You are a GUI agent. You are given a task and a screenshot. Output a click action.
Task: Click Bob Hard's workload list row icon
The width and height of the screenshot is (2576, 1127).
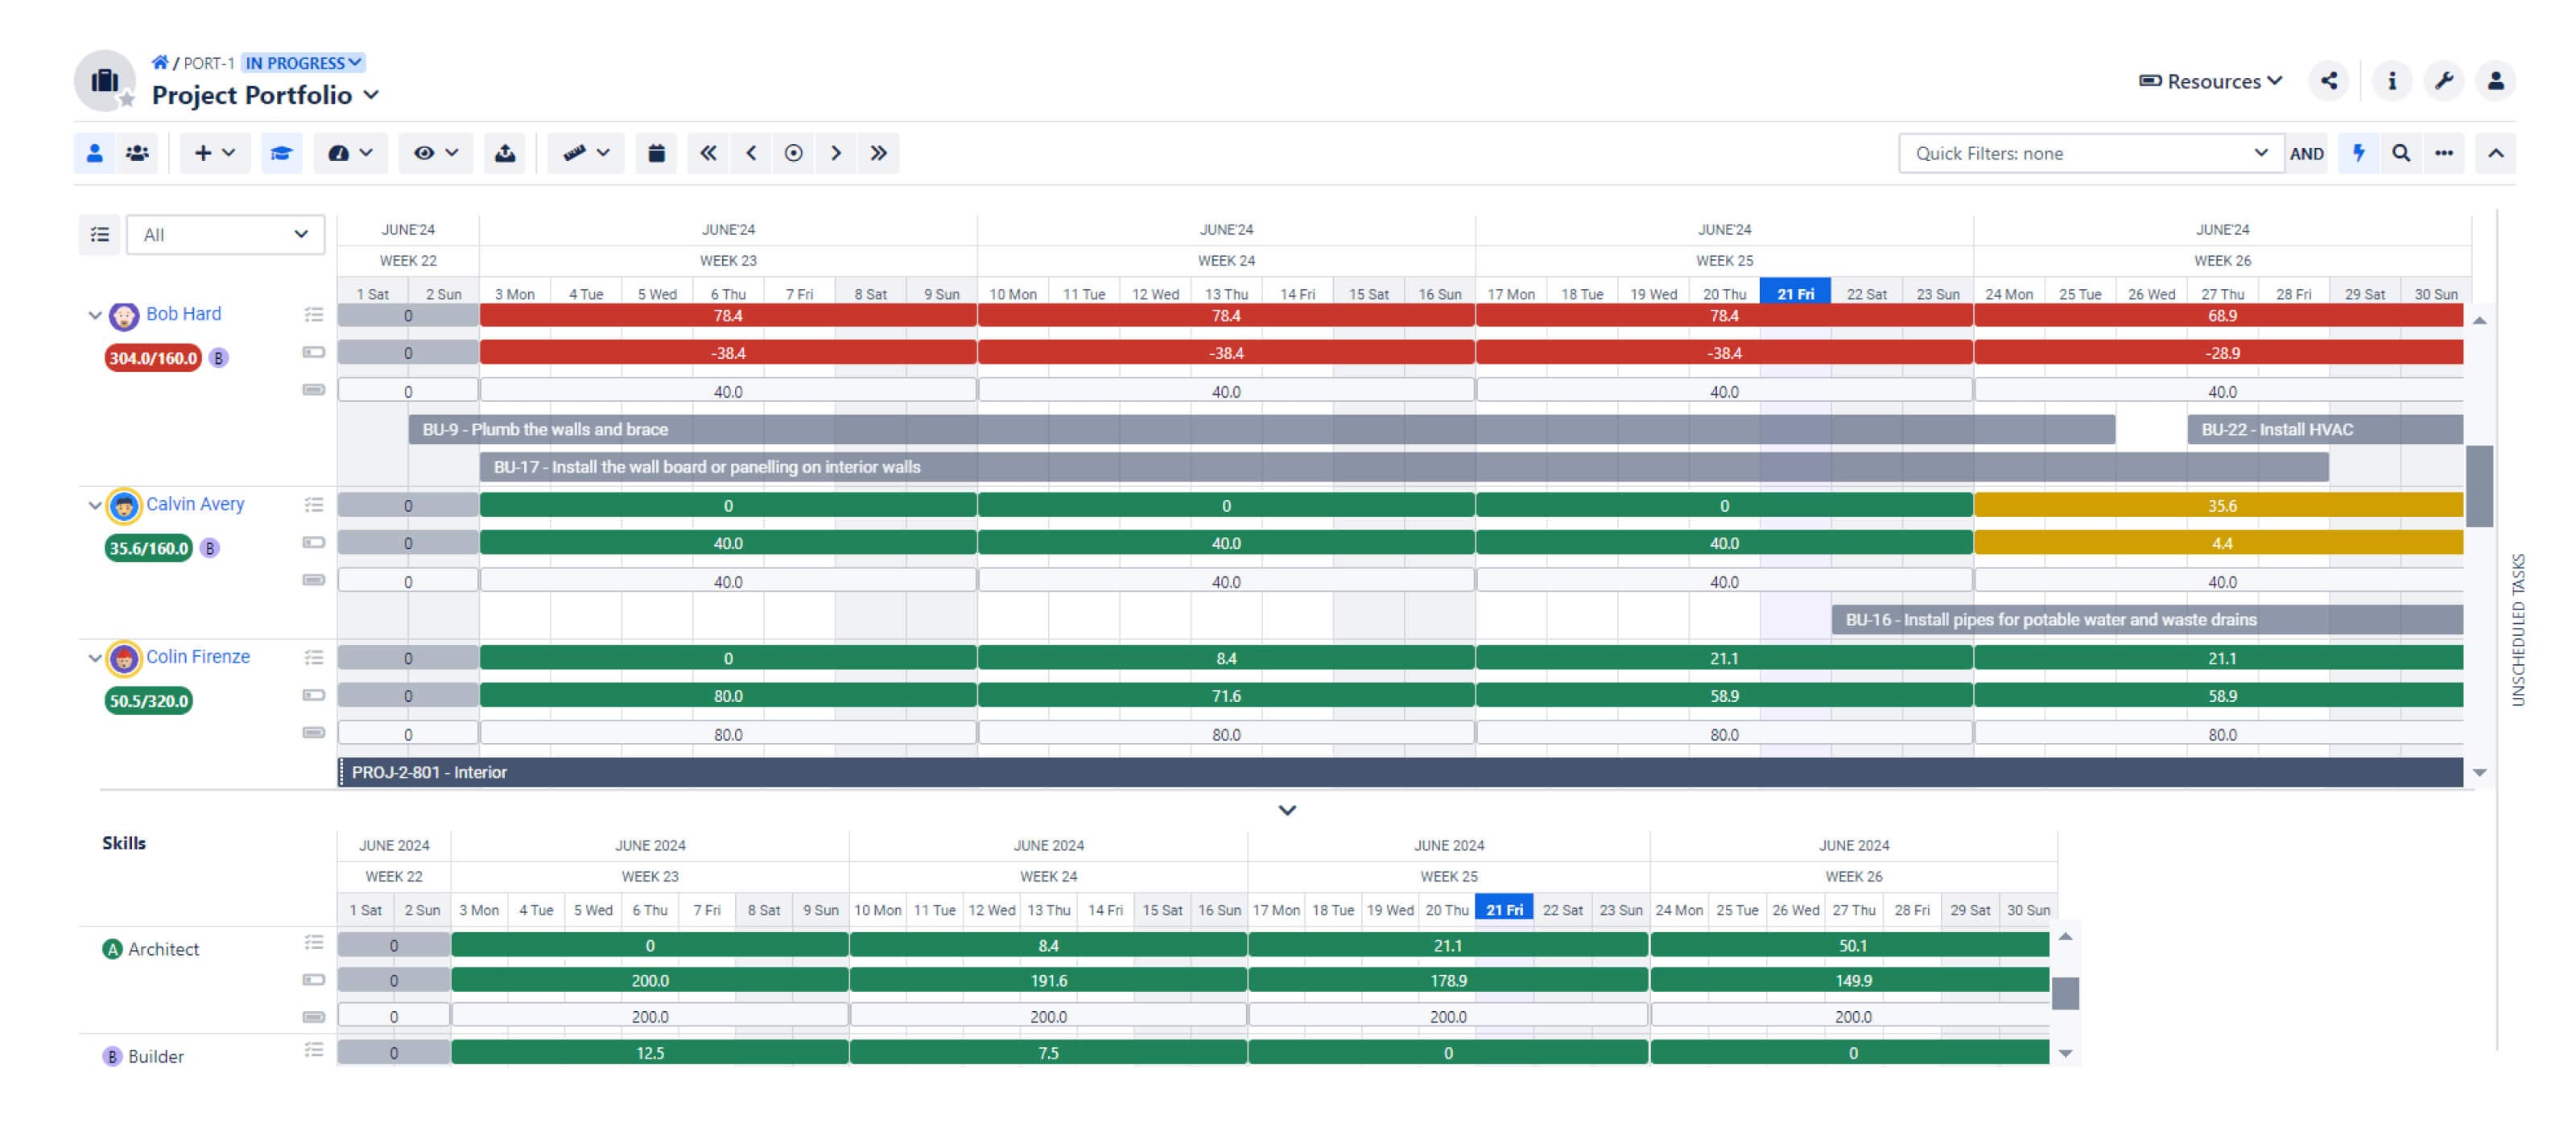(314, 315)
